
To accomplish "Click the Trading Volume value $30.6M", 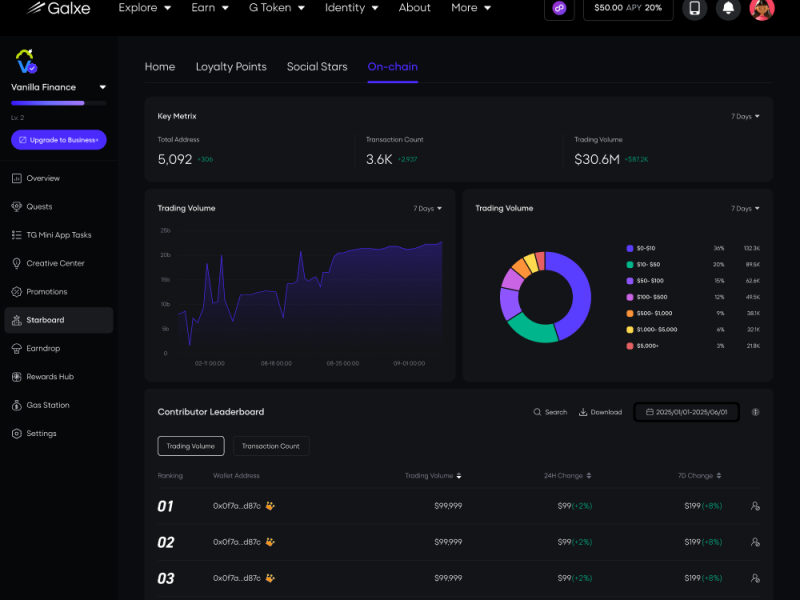I will pyautogui.click(x=597, y=159).
